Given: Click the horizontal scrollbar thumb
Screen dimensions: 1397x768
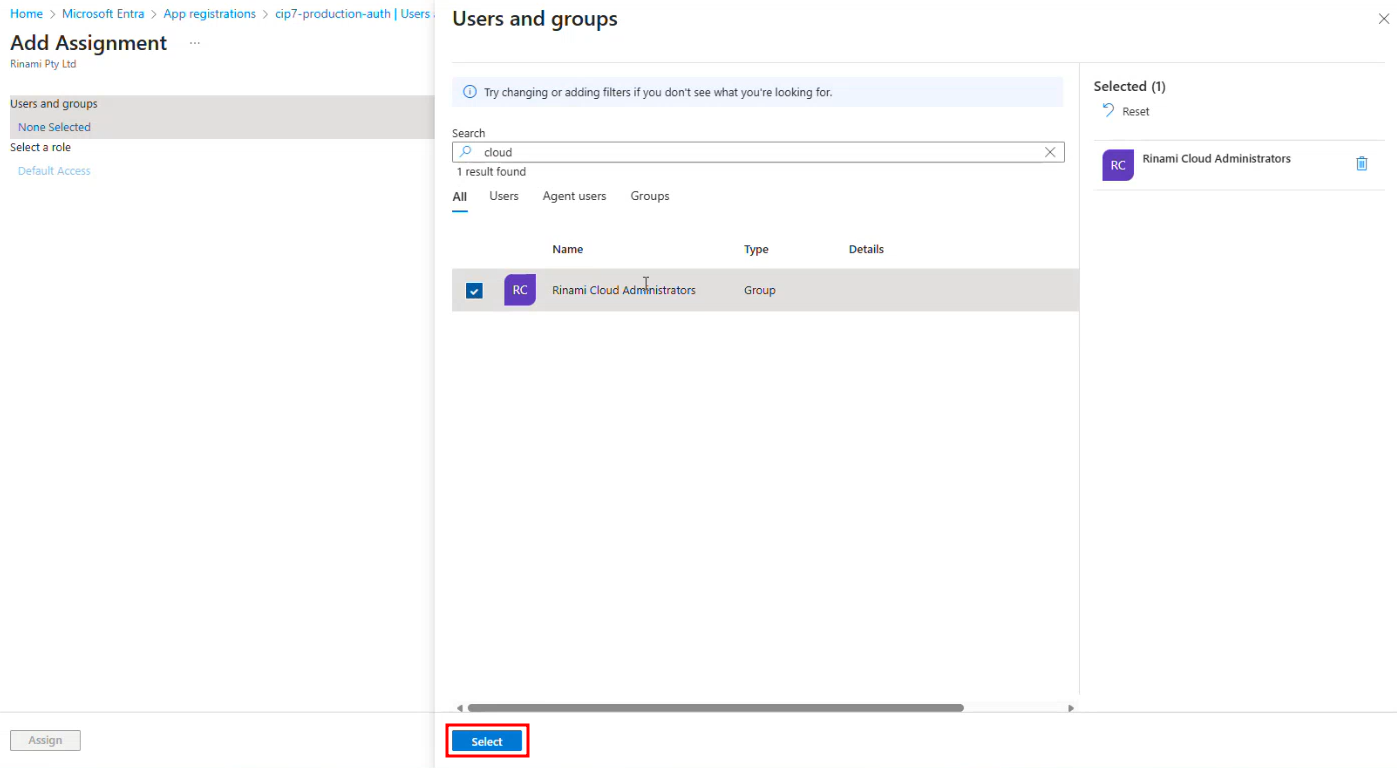Looking at the screenshot, I should [715, 708].
